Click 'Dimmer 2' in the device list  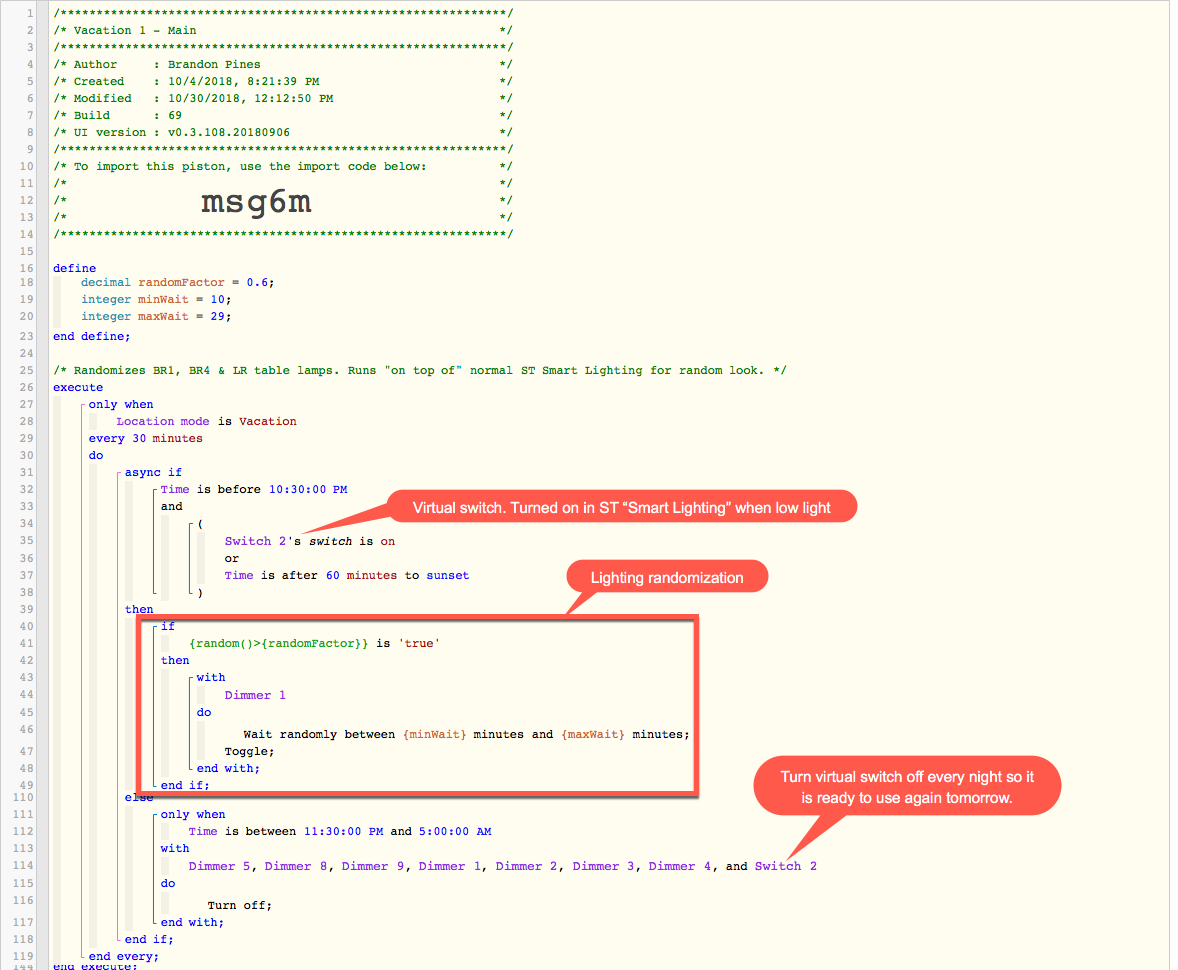[x=526, y=866]
